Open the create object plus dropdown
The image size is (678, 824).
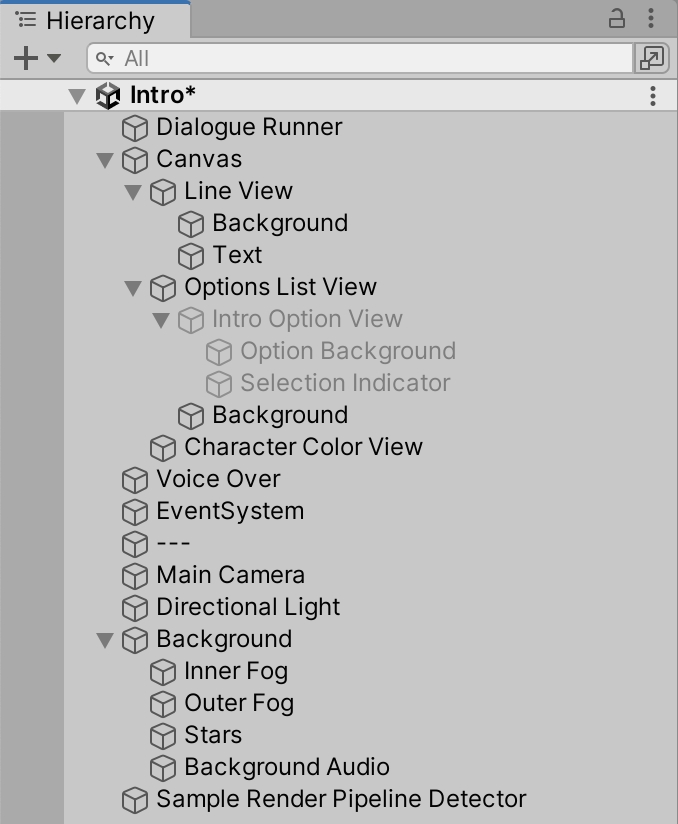click(x=36, y=58)
